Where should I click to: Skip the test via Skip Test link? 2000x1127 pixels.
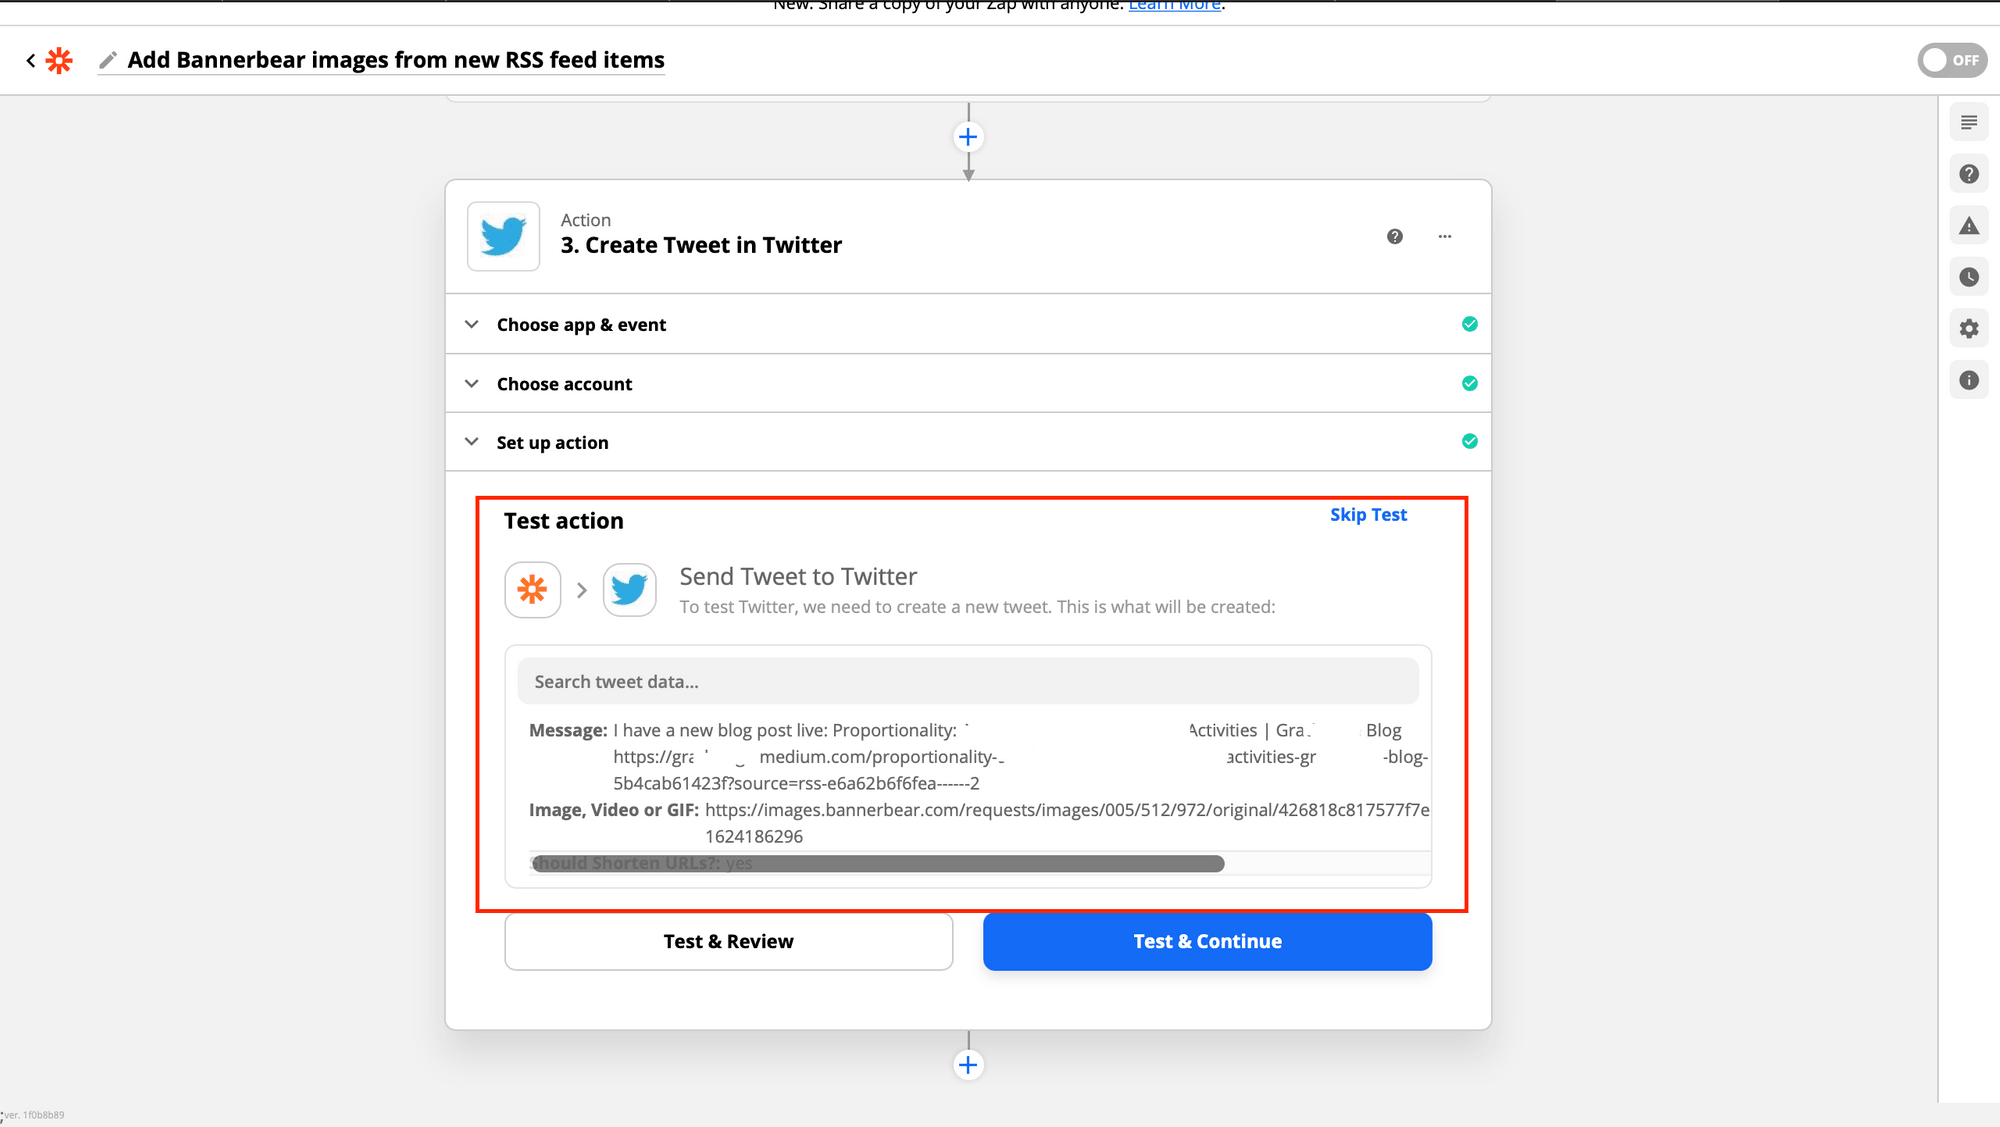[x=1368, y=515]
